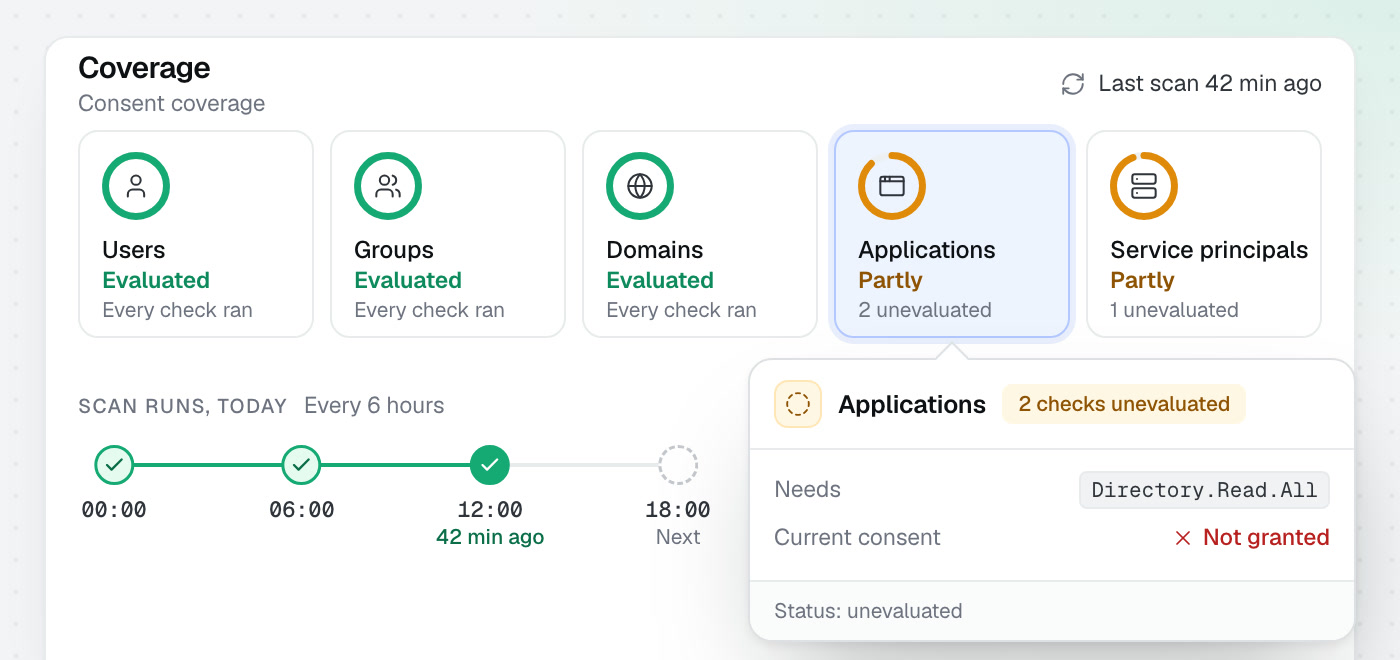Click the 'Evaluated' status under Groups
1400x660 pixels.
[x=408, y=281]
